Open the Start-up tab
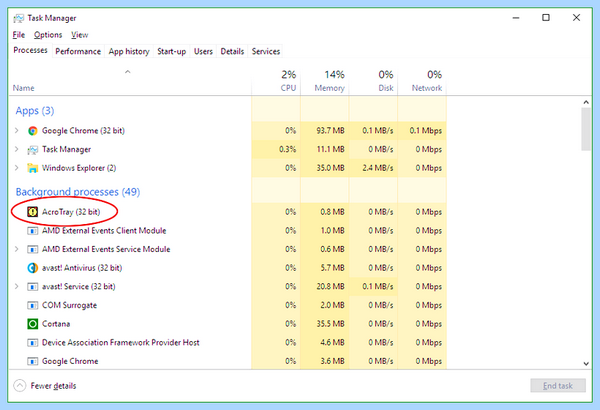The width and height of the screenshot is (600, 410). click(171, 51)
